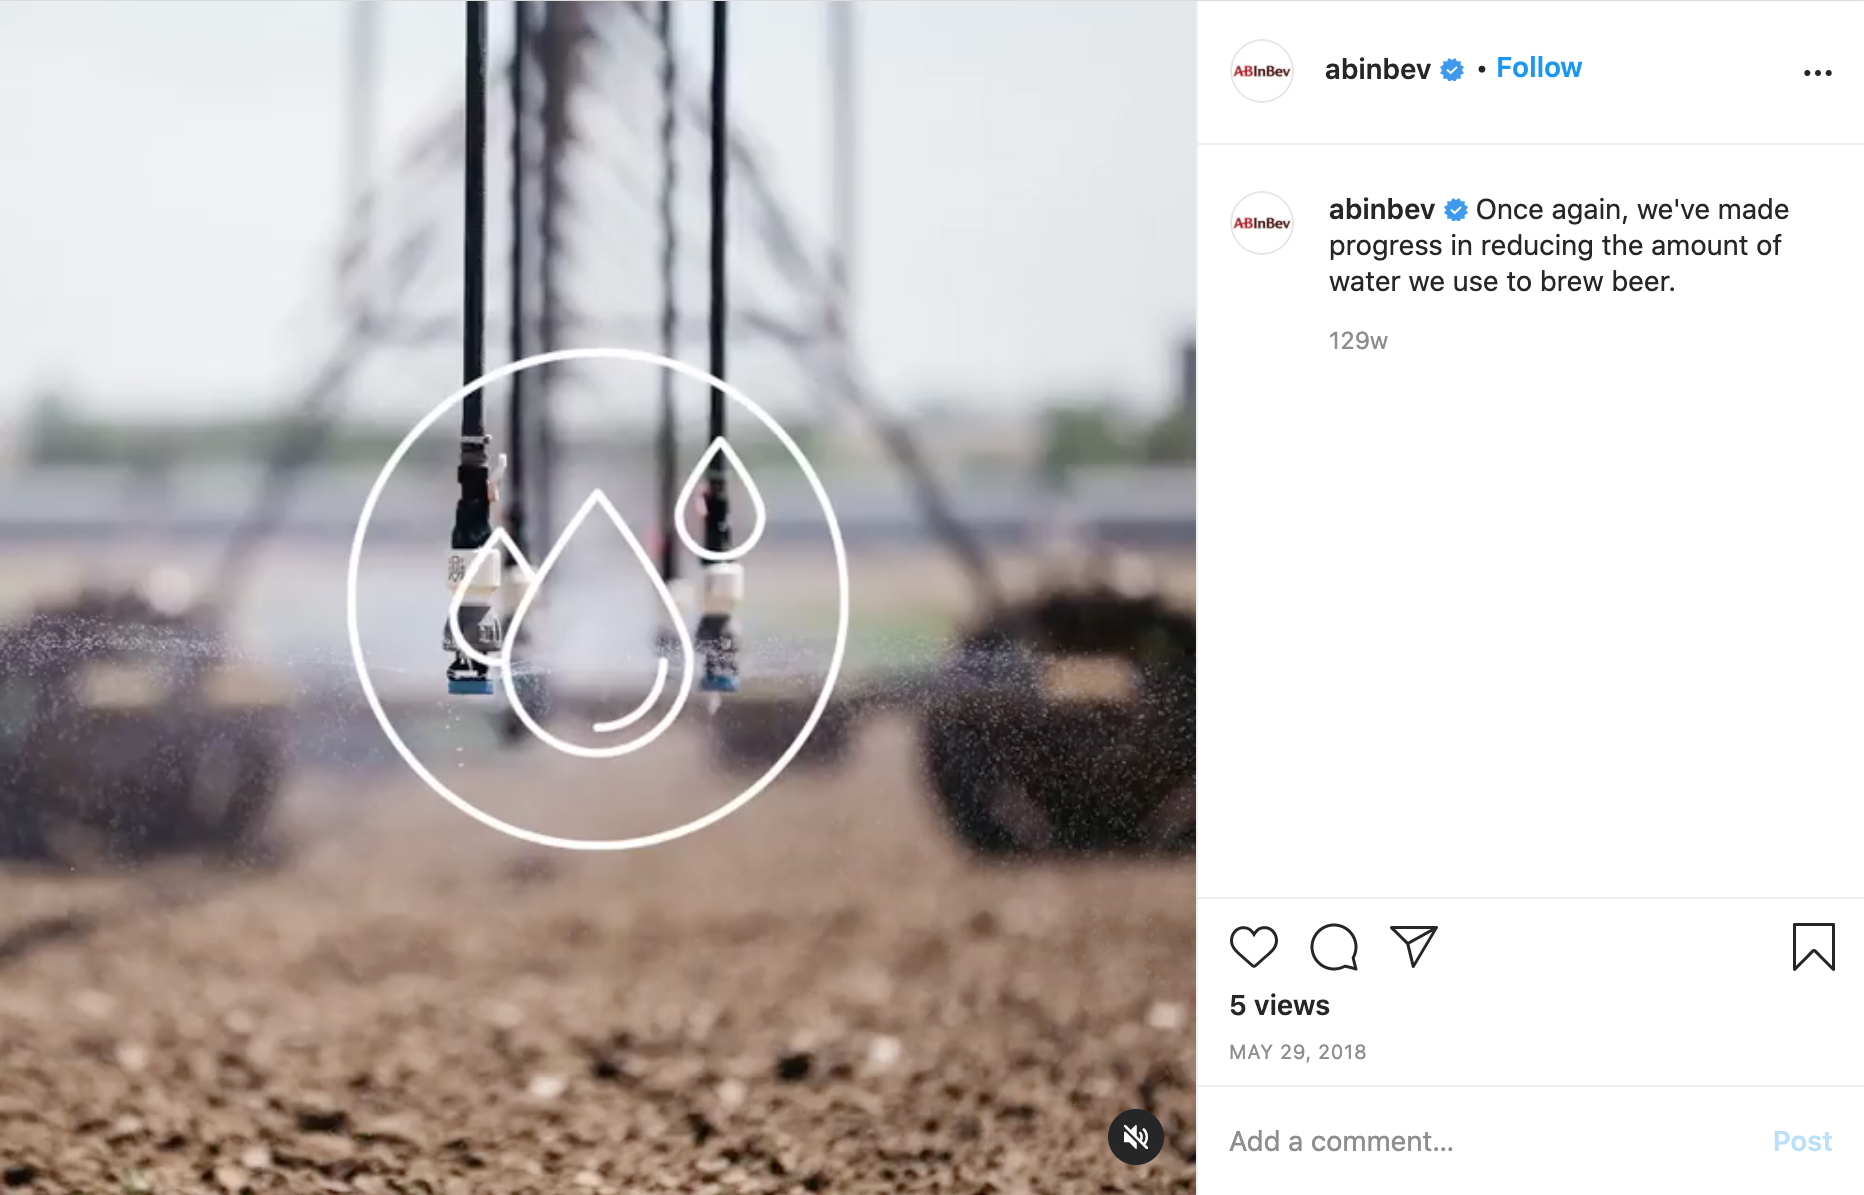
Task: Open the May 29, 2018 date link
Action: [1297, 1052]
